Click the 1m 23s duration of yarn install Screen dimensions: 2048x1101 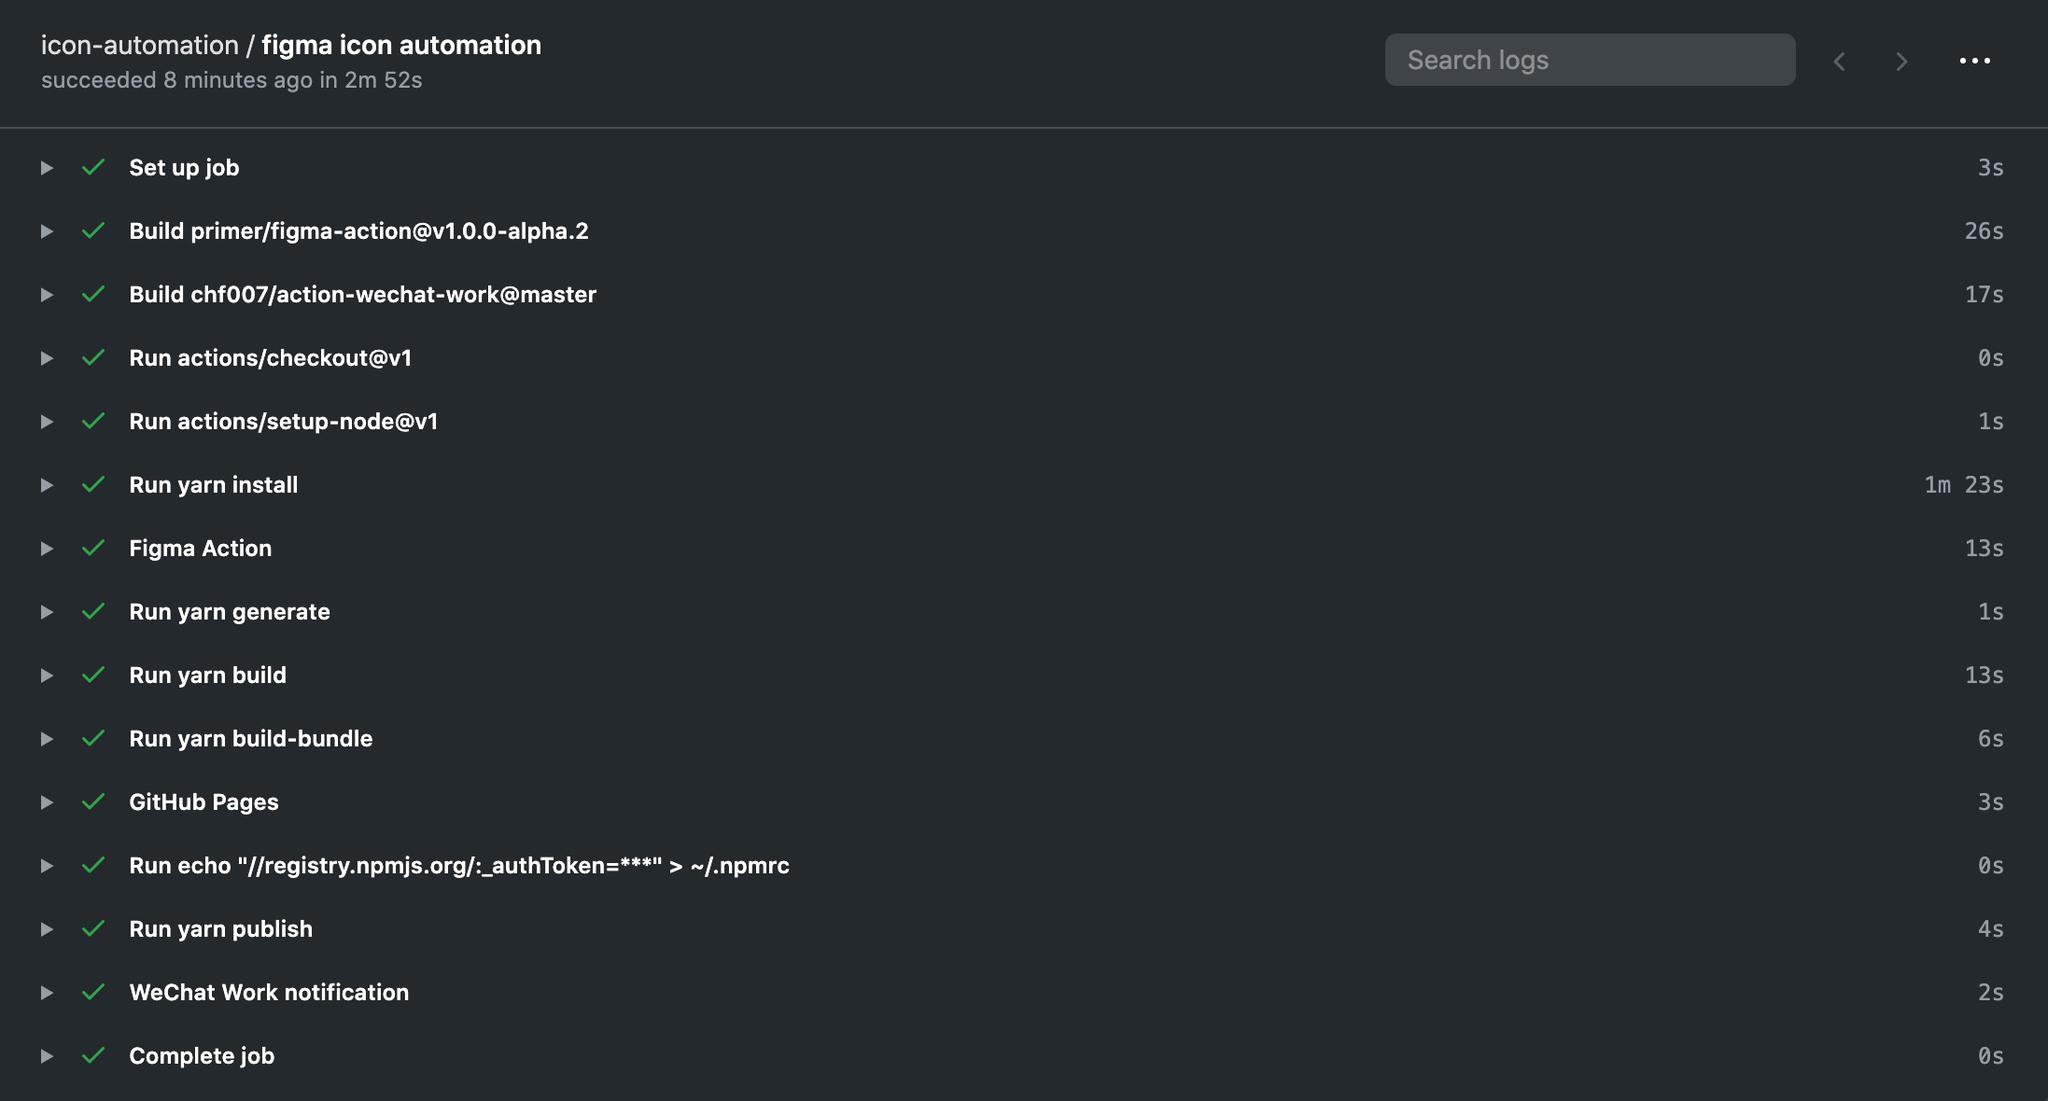(1961, 485)
